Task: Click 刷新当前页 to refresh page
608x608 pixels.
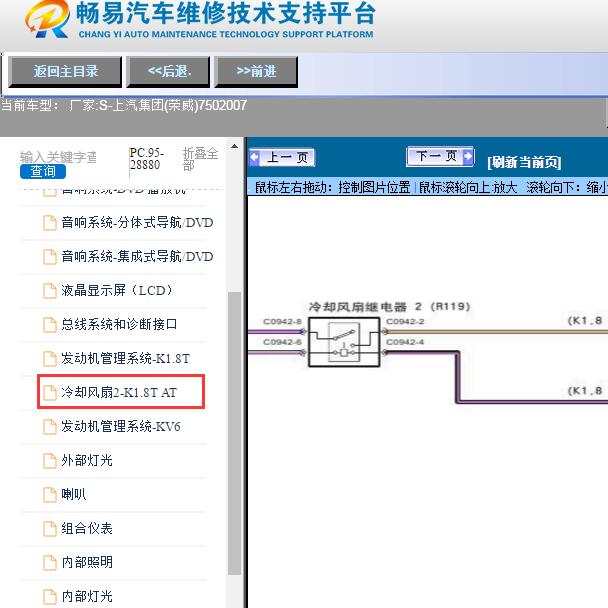Action: [524, 162]
